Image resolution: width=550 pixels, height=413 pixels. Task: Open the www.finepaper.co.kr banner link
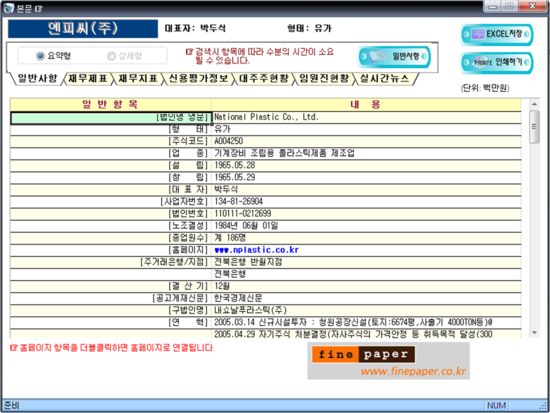pos(413,371)
